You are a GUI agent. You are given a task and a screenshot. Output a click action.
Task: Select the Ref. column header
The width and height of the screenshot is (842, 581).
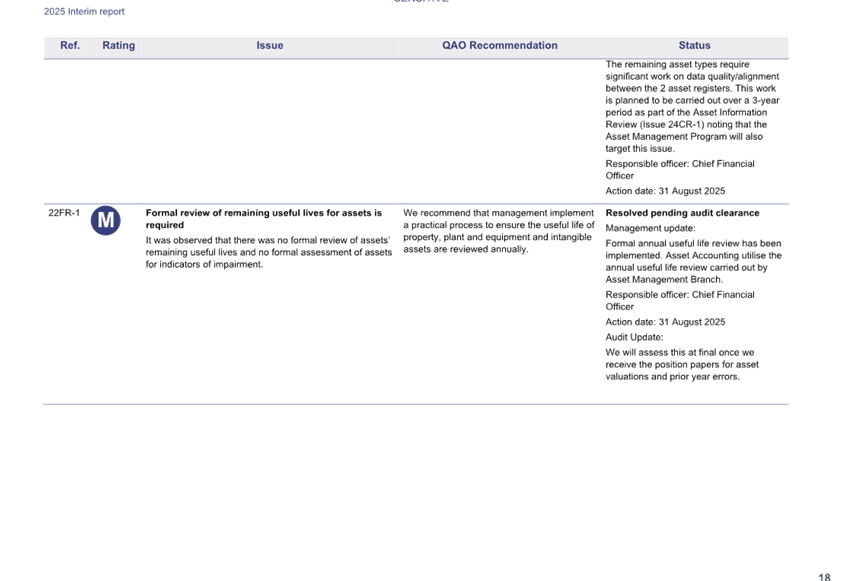pos(70,46)
